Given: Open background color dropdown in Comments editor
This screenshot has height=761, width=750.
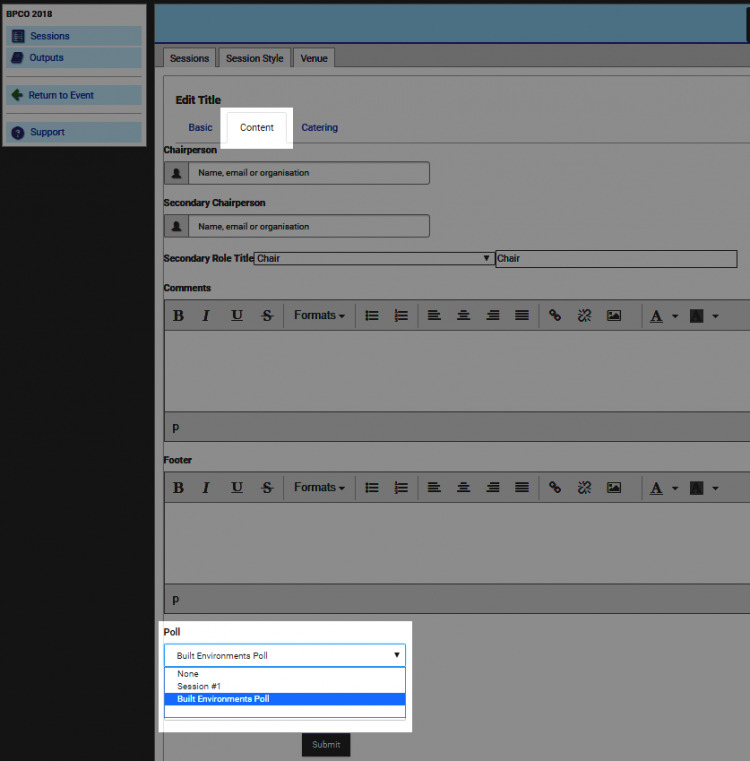Looking at the screenshot, I should [715, 316].
